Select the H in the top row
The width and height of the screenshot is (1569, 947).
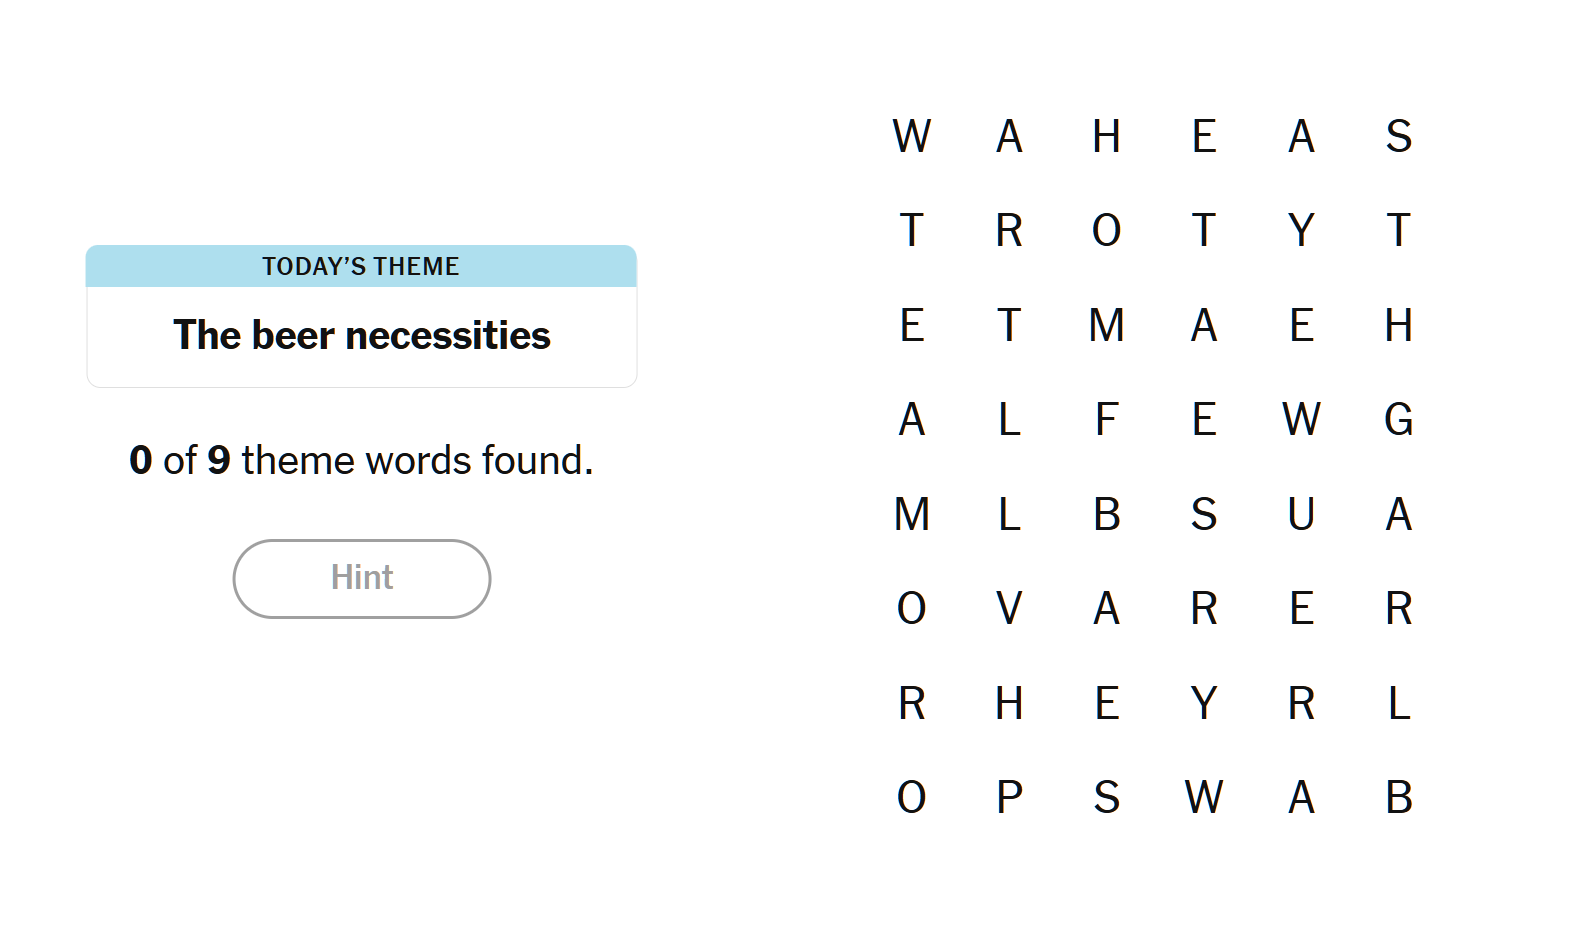1106,136
